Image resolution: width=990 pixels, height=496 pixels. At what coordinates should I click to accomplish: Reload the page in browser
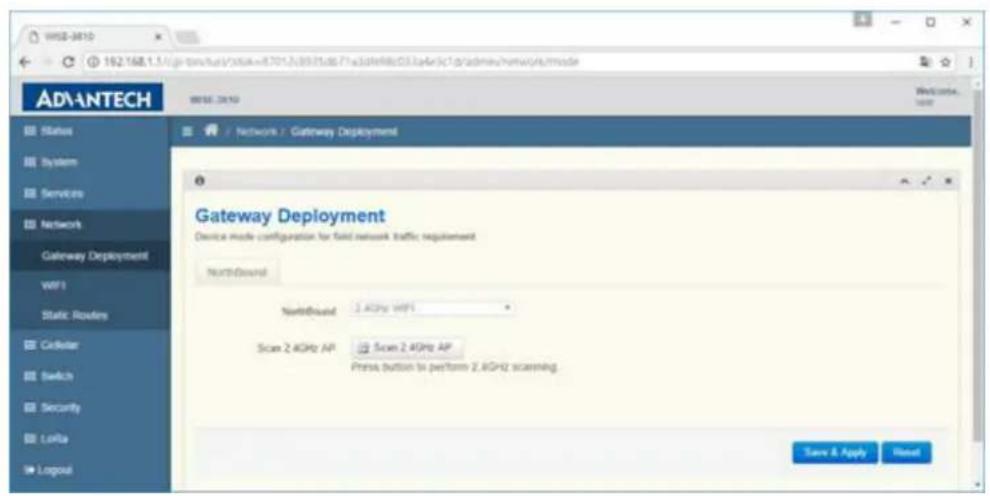coord(68,62)
